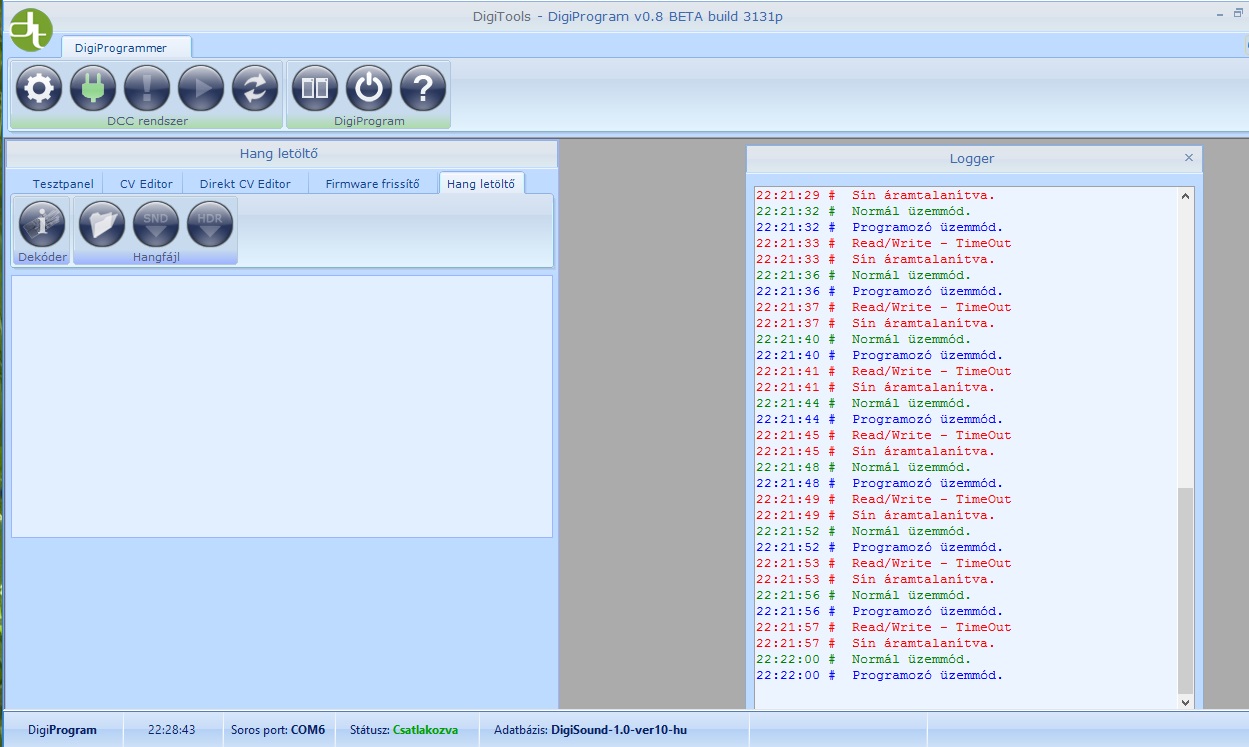The height and width of the screenshot is (747, 1249).
Task: Click the 22:28:43 clock in status bar
Action: coord(171,730)
